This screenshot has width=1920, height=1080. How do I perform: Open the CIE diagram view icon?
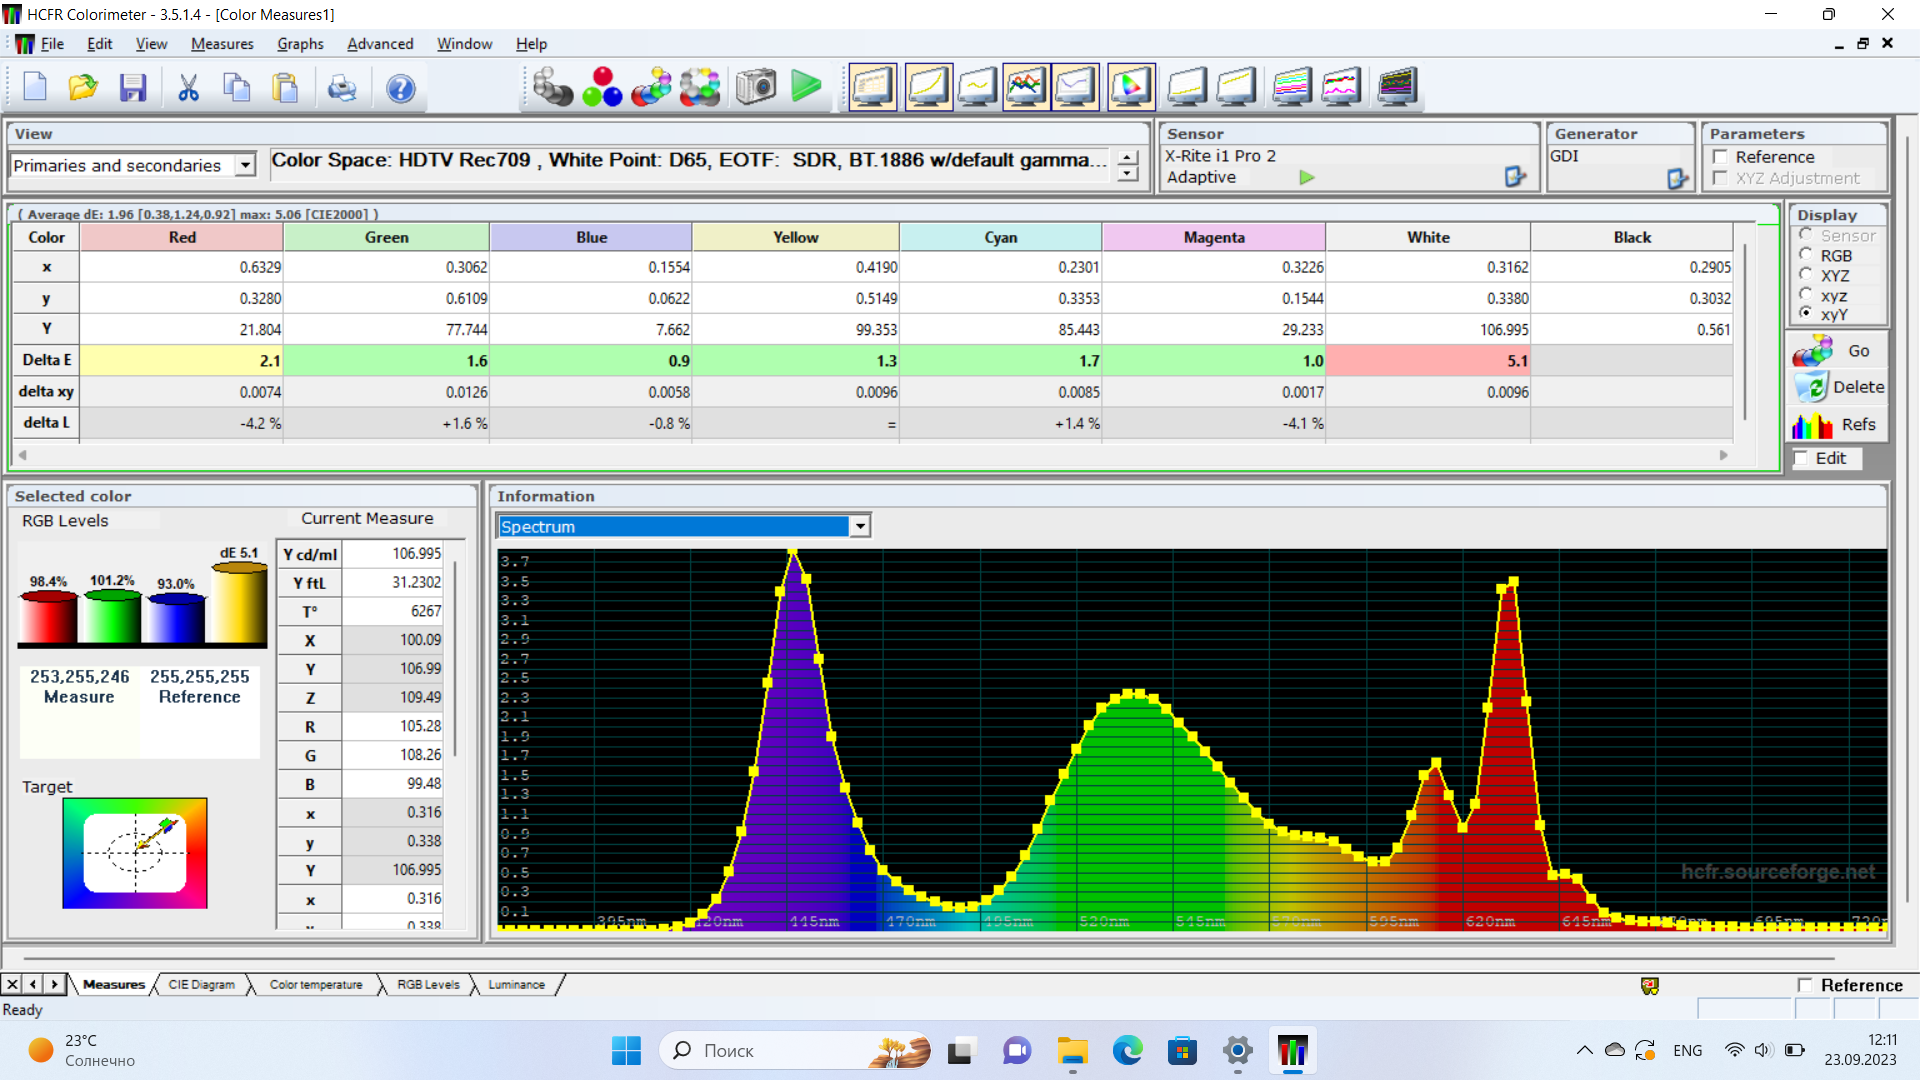1131,88
